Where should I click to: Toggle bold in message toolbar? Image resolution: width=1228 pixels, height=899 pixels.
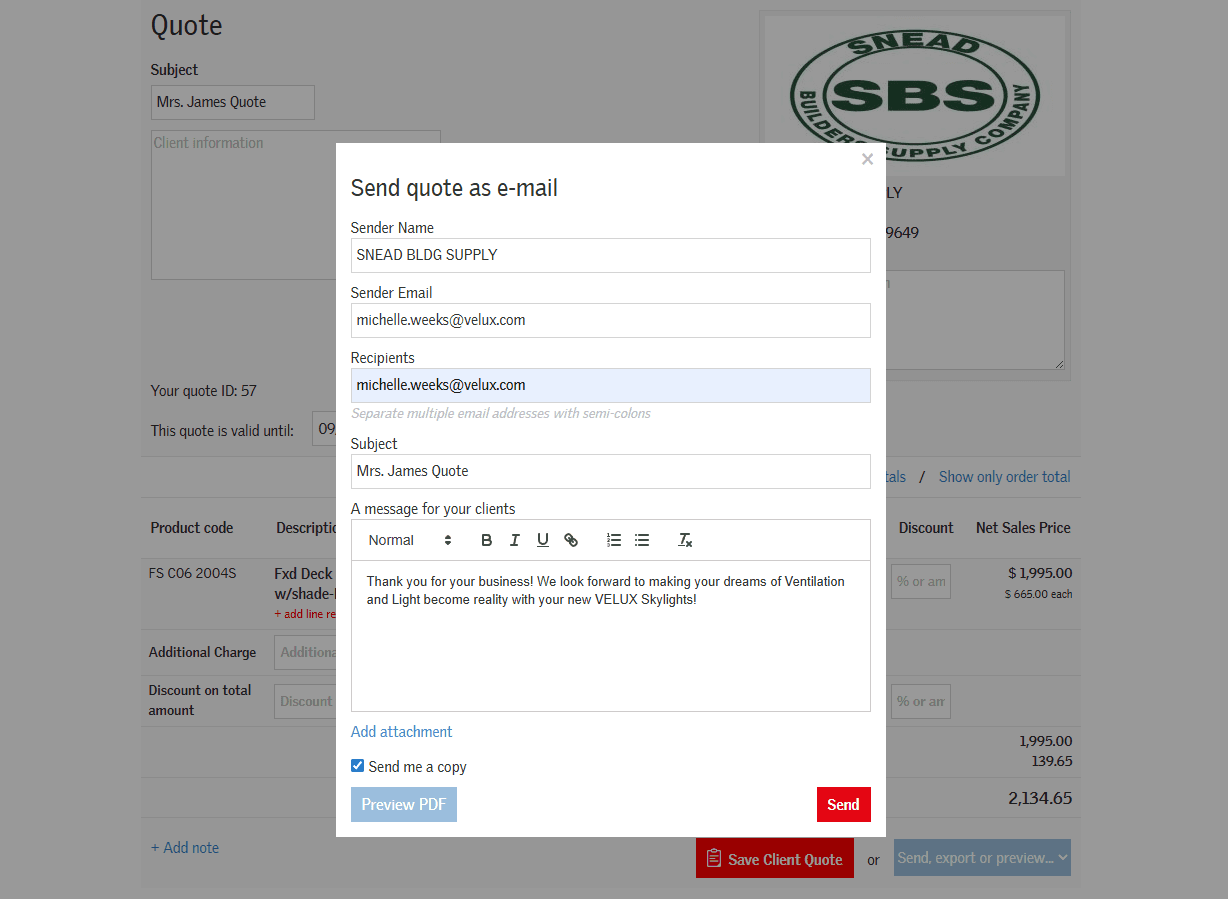[487, 540]
